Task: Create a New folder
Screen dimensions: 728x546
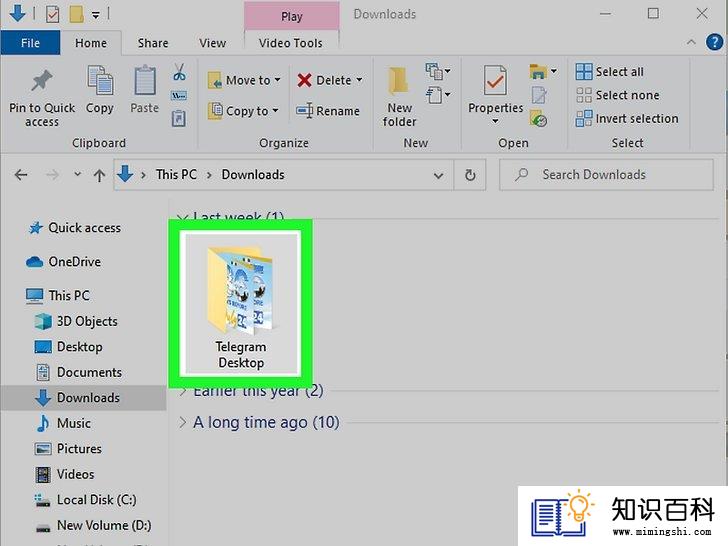Action: pyautogui.click(x=399, y=97)
